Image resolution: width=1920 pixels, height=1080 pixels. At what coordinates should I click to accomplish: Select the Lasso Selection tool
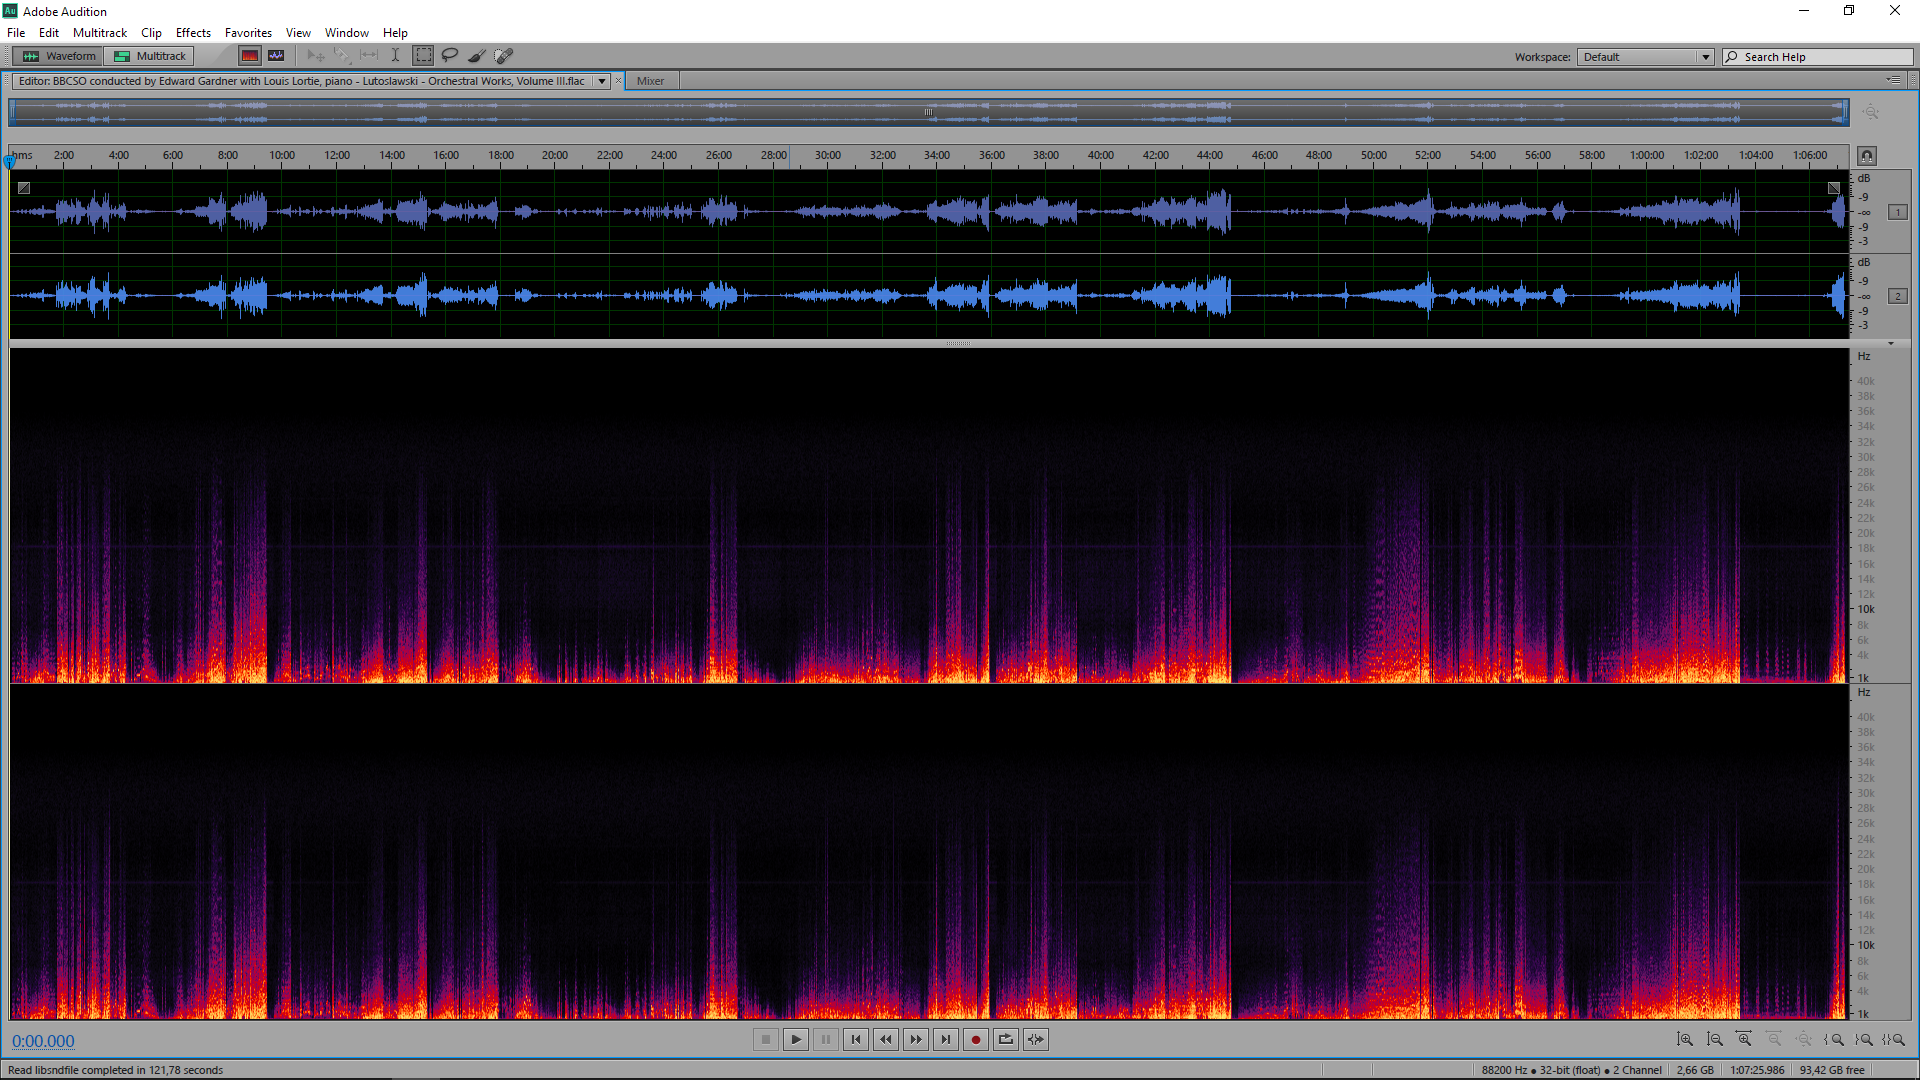coord(450,56)
